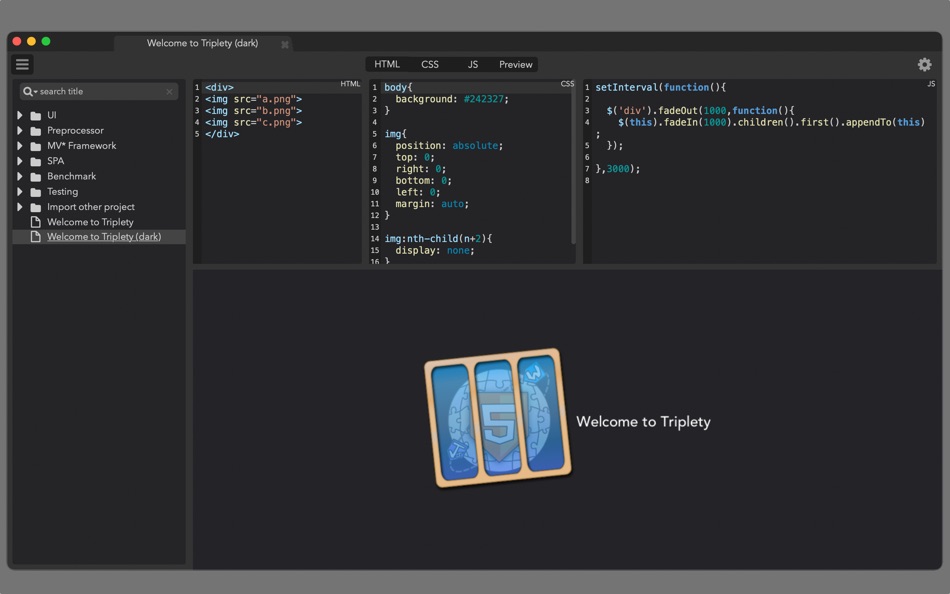Viewport: 950px width, 594px height.
Task: Click 'position: absolute' in CSS editor
Action: [x=449, y=145]
